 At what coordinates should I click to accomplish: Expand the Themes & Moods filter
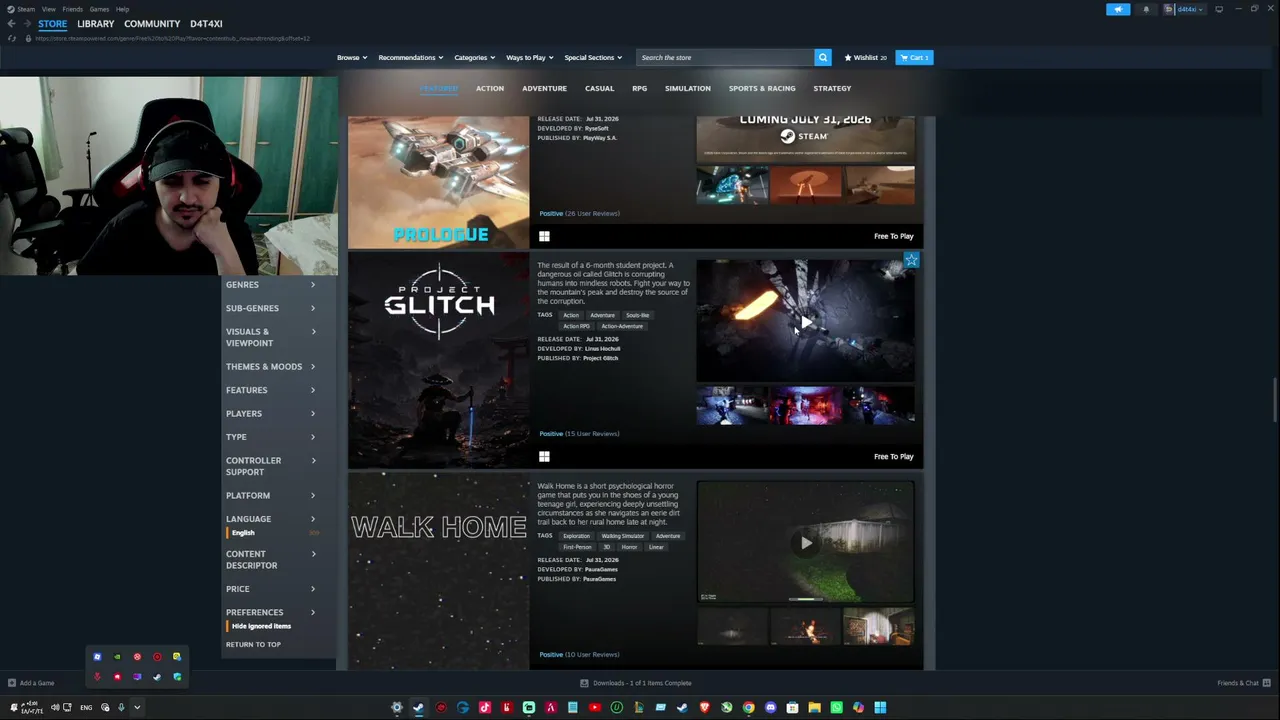[x=271, y=367]
